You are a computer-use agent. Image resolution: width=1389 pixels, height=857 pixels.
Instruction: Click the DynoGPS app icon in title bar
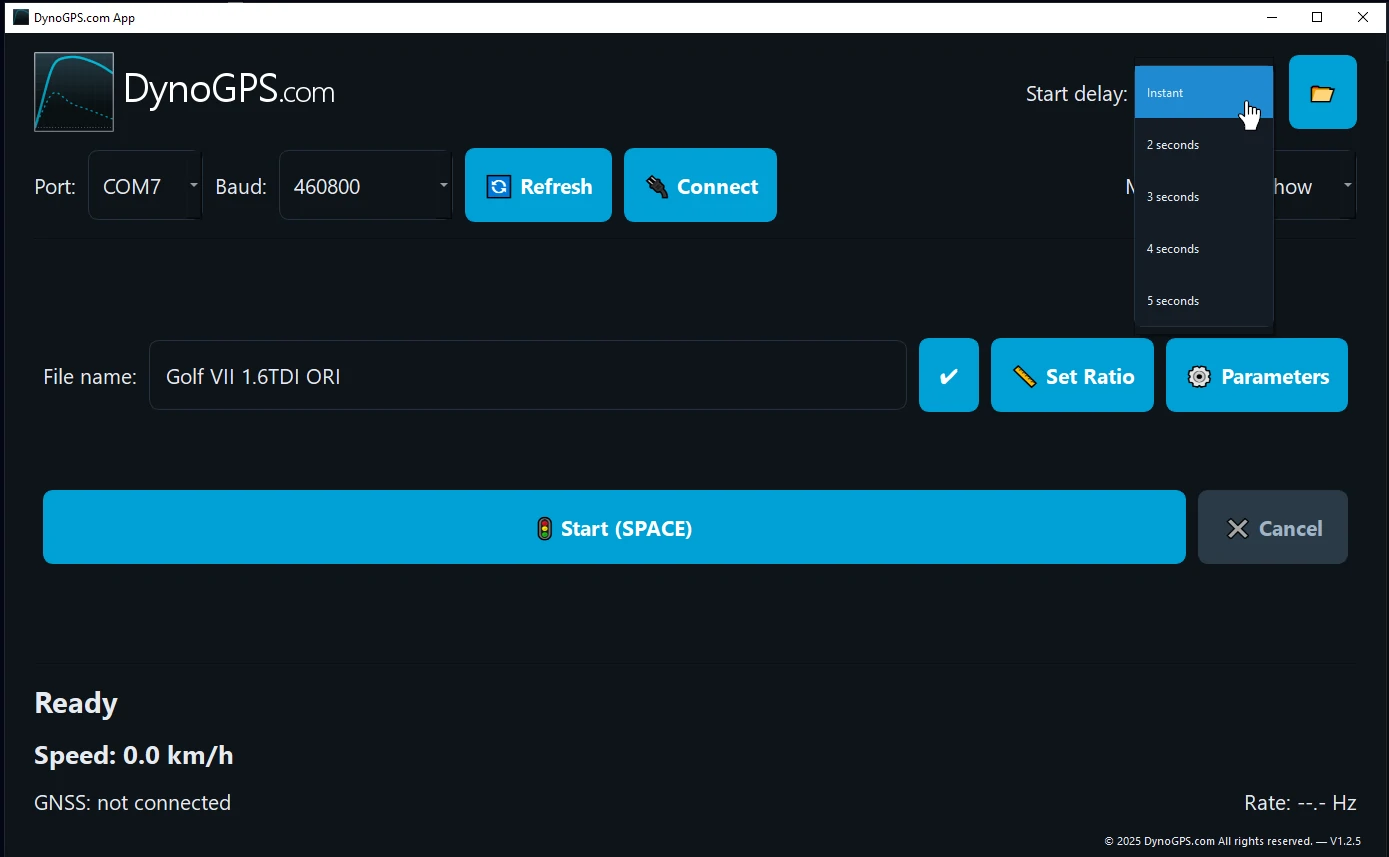tap(20, 16)
